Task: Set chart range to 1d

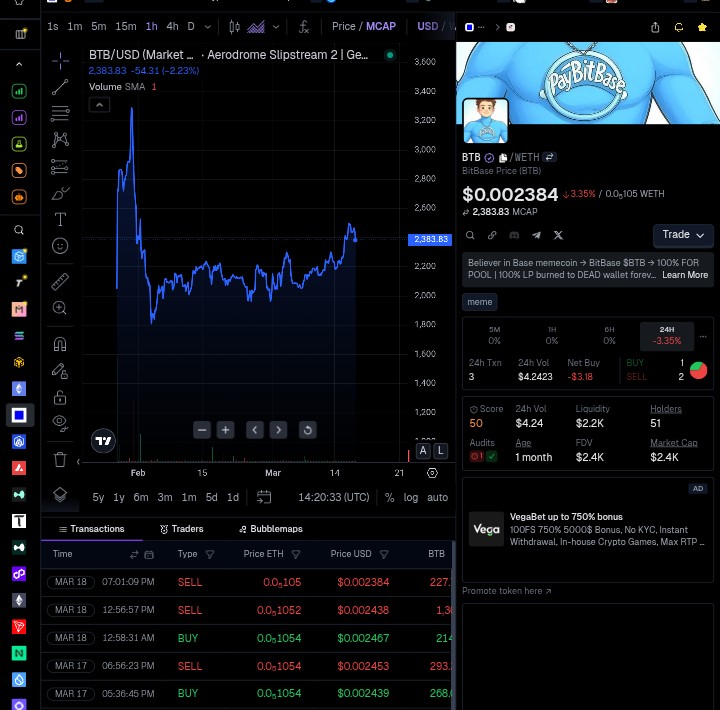Action: [x=233, y=497]
